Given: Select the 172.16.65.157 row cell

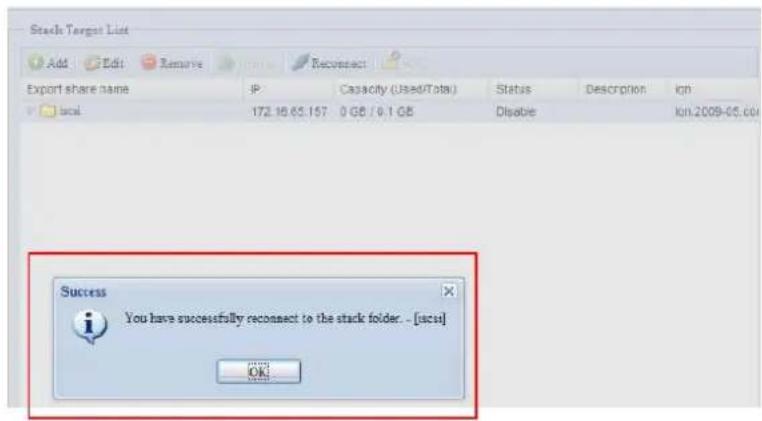Looking at the screenshot, I should click(289, 112).
